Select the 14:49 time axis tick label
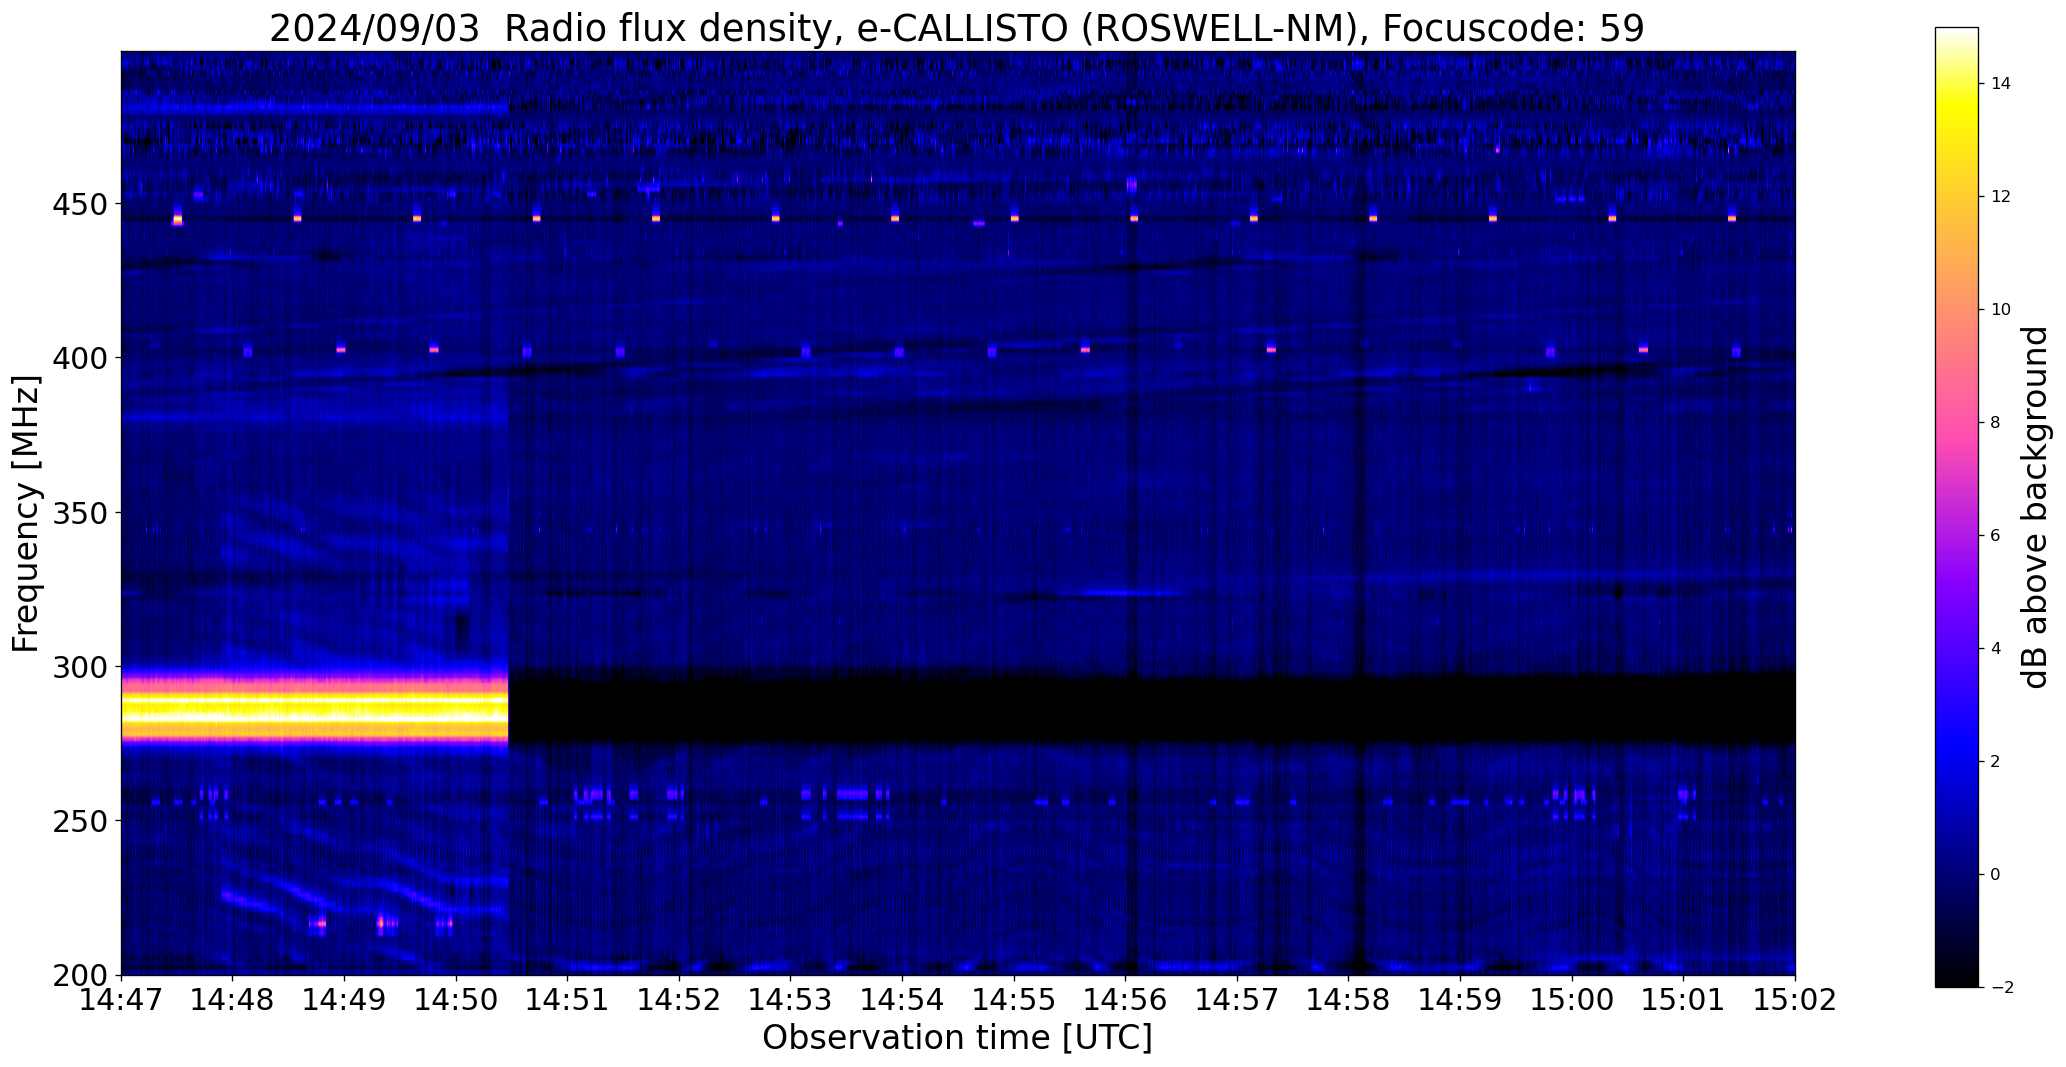Screen dimensions: 2066x1067 (x=345, y=1000)
